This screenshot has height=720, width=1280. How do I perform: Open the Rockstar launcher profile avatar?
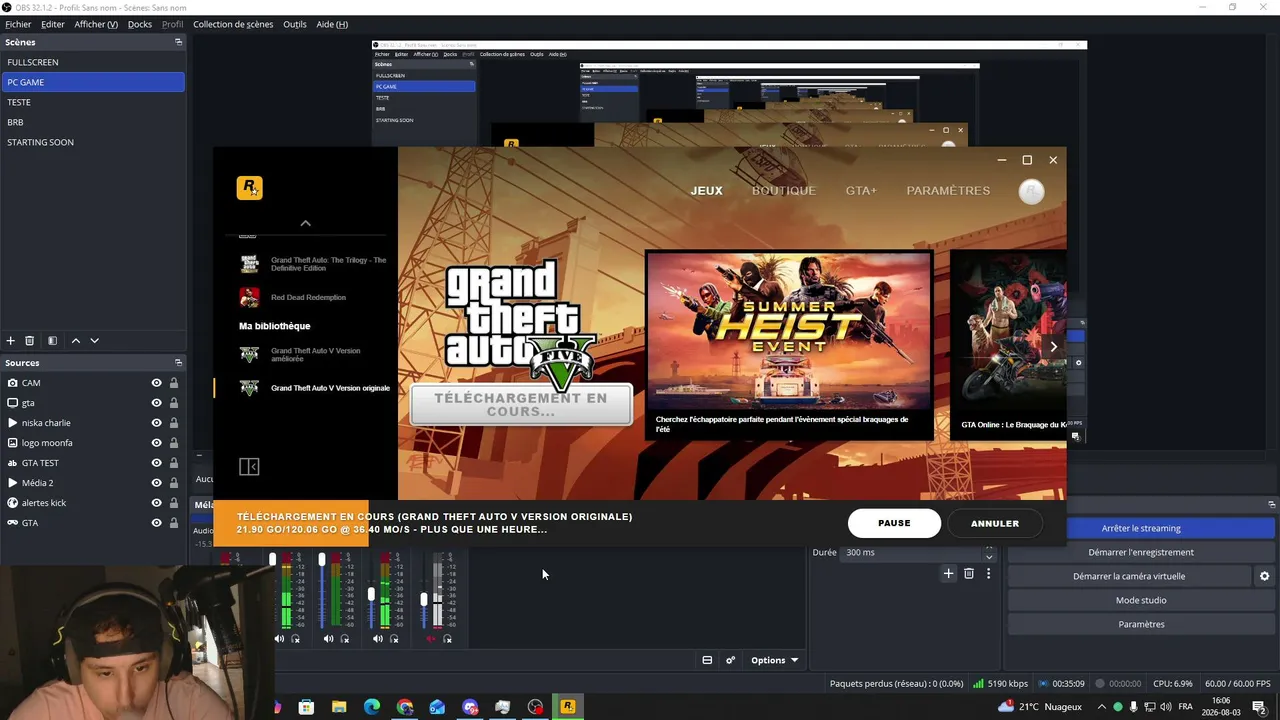click(1031, 191)
